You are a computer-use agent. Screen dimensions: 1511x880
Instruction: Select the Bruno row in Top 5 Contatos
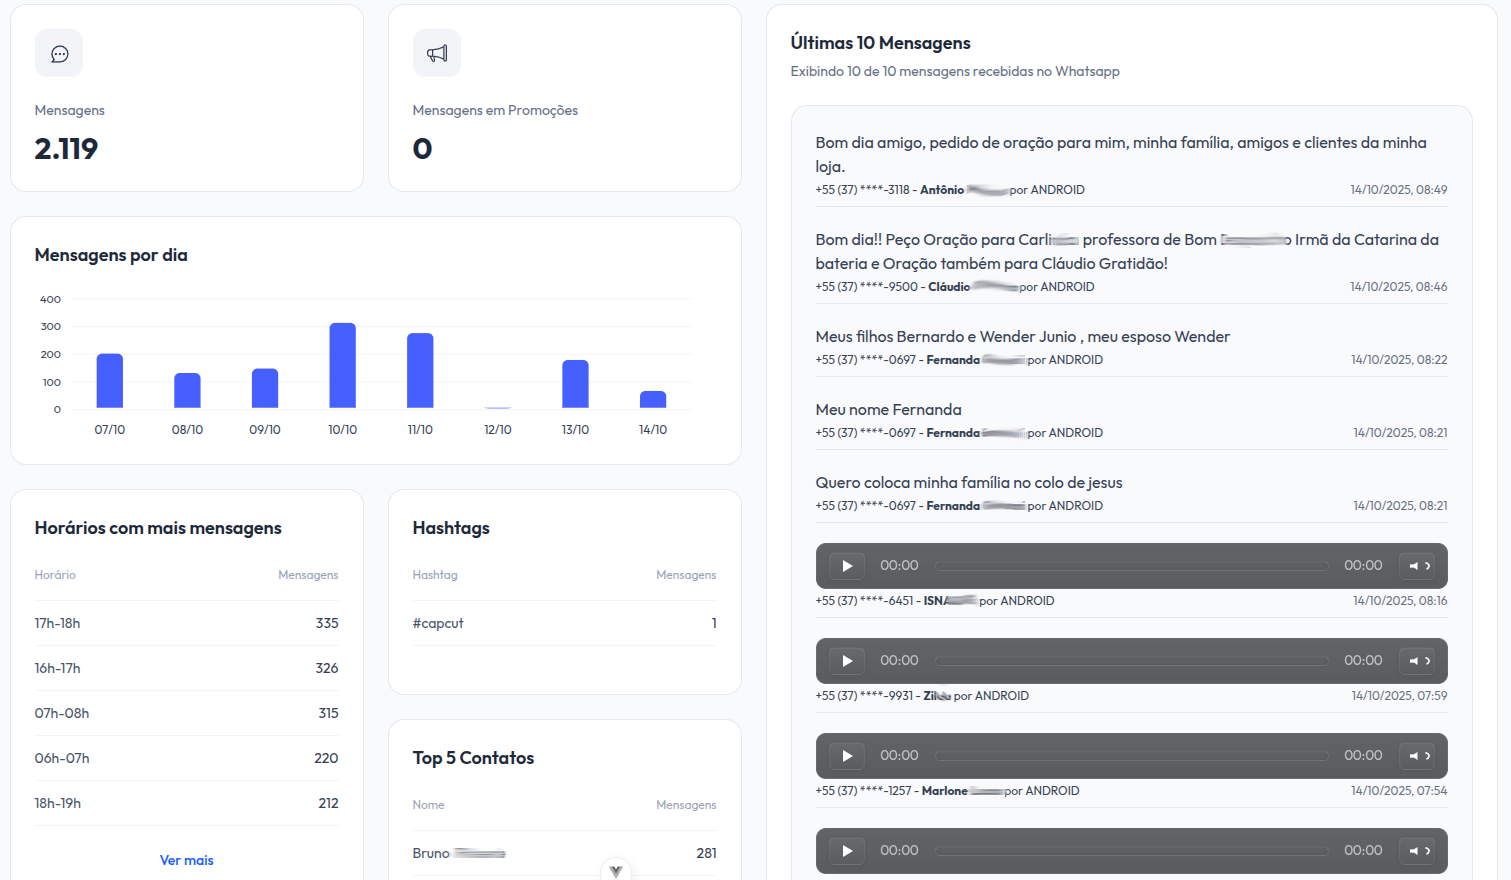(564, 853)
